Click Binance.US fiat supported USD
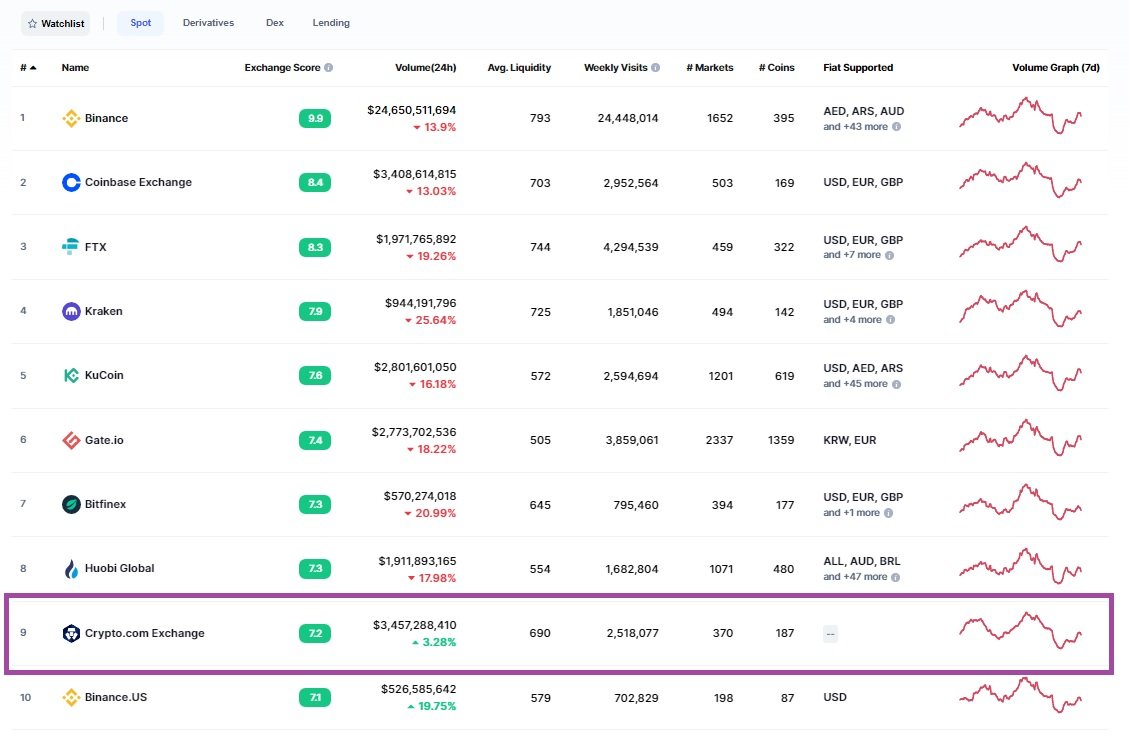The image size is (1129, 739). coord(835,697)
